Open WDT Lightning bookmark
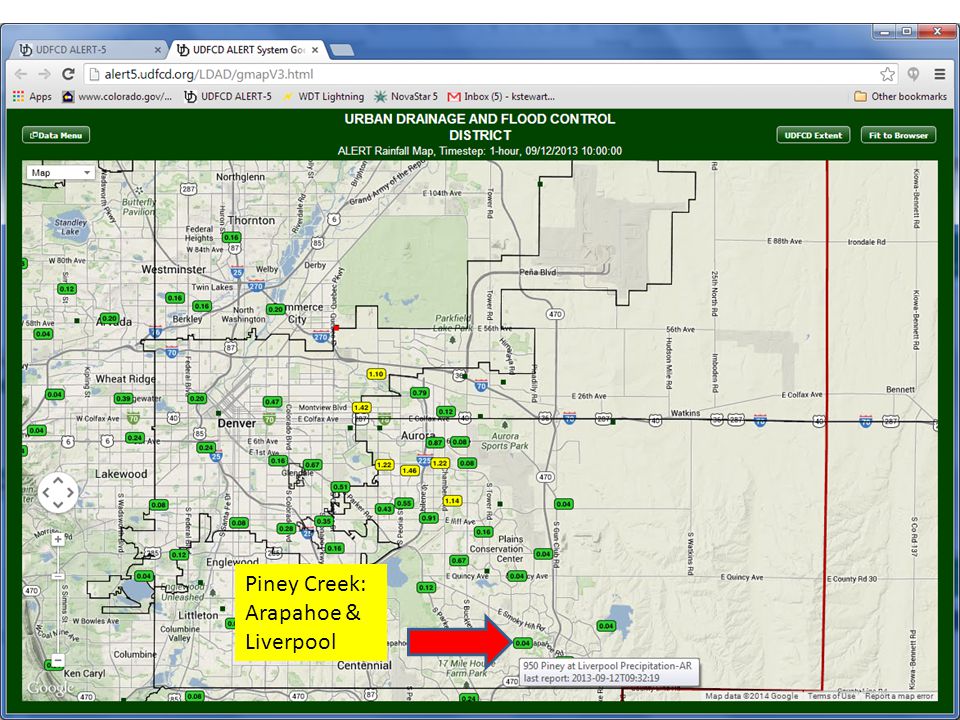The height and width of the screenshot is (720, 960). (323, 96)
